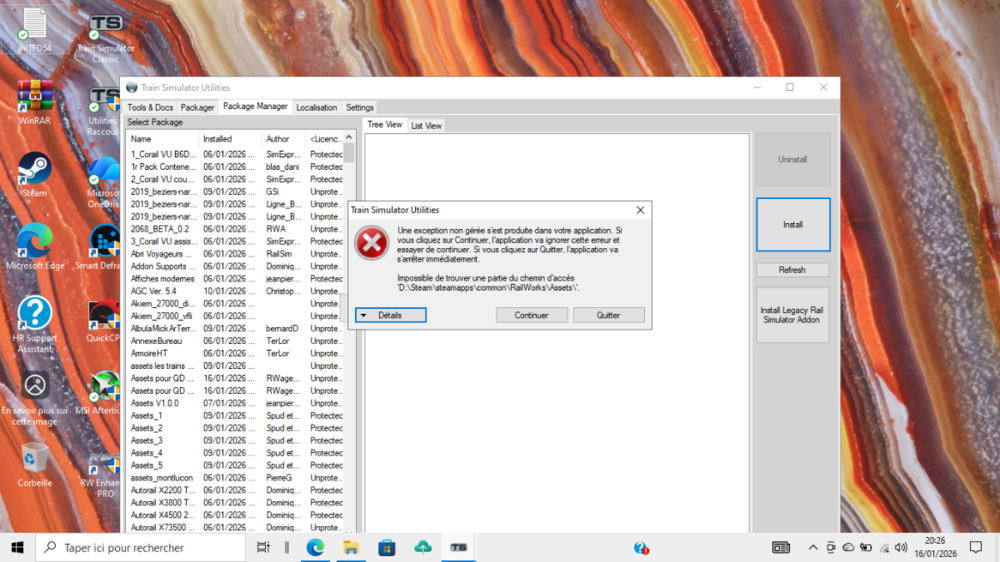Open the Microsoft OneDrive desktop icon

(x=103, y=184)
